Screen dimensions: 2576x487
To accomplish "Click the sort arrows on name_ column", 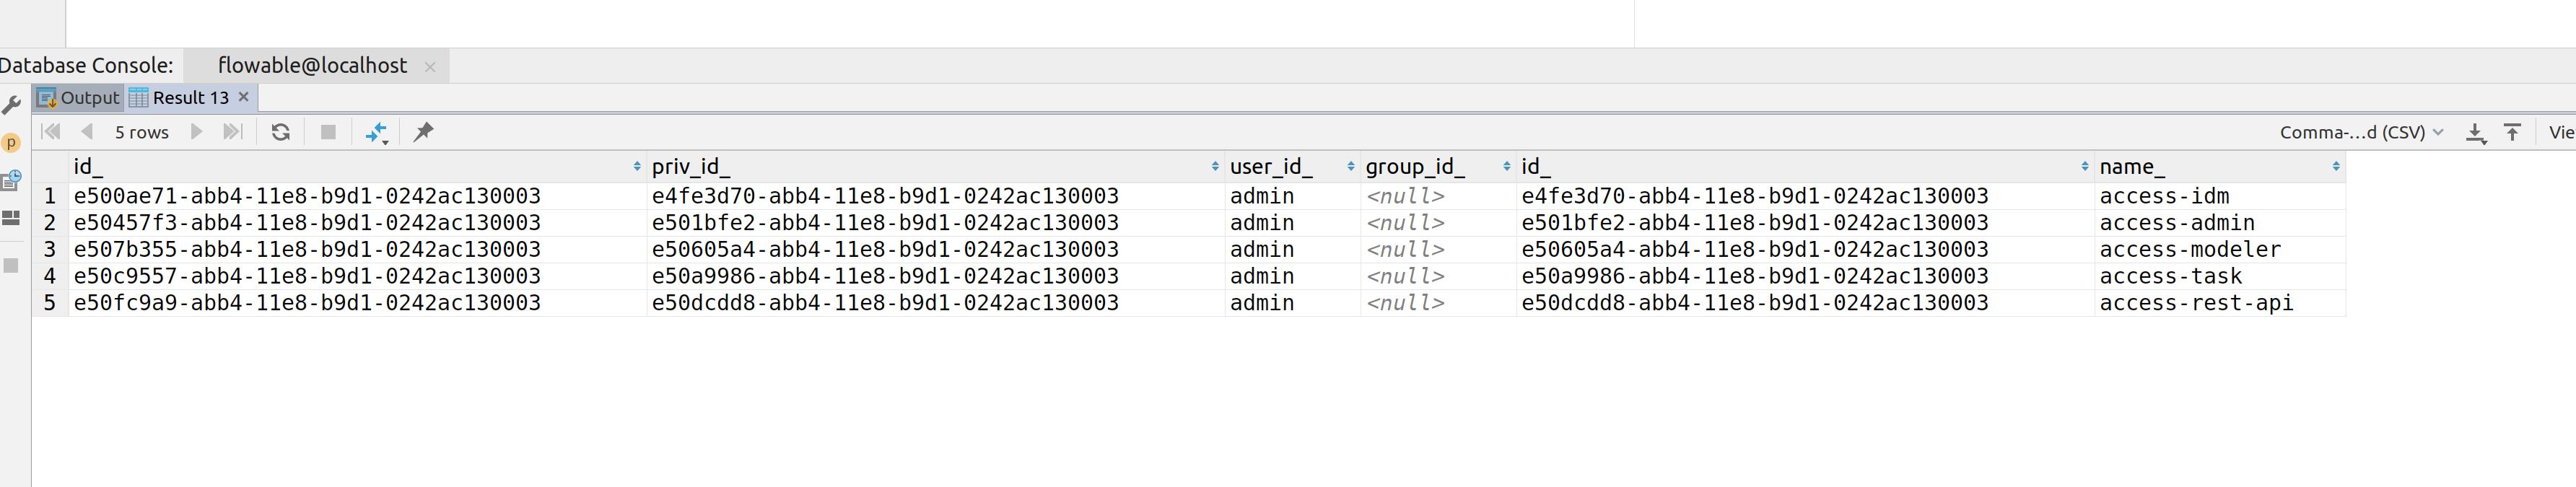I will (2336, 167).
